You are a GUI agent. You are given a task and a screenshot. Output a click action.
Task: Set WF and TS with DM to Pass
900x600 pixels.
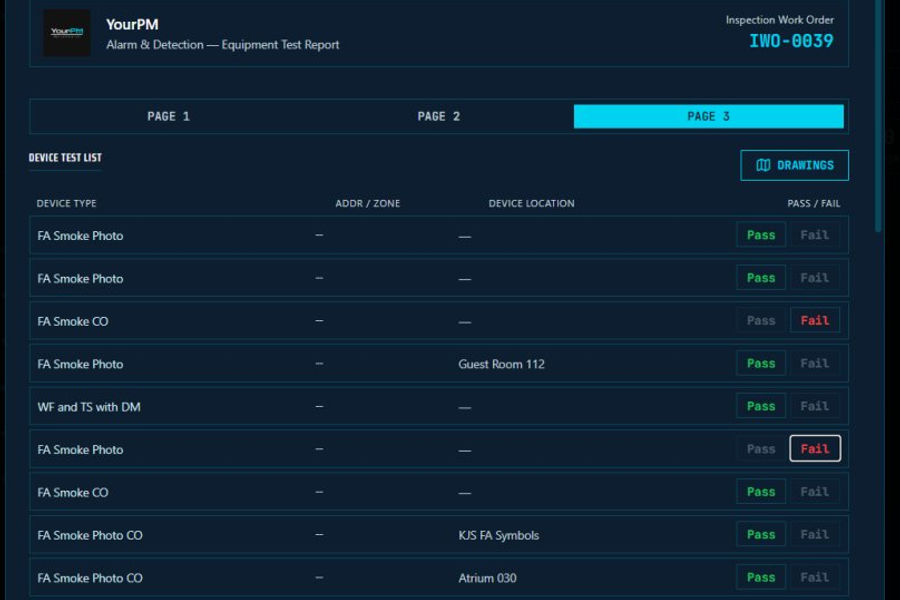click(761, 407)
